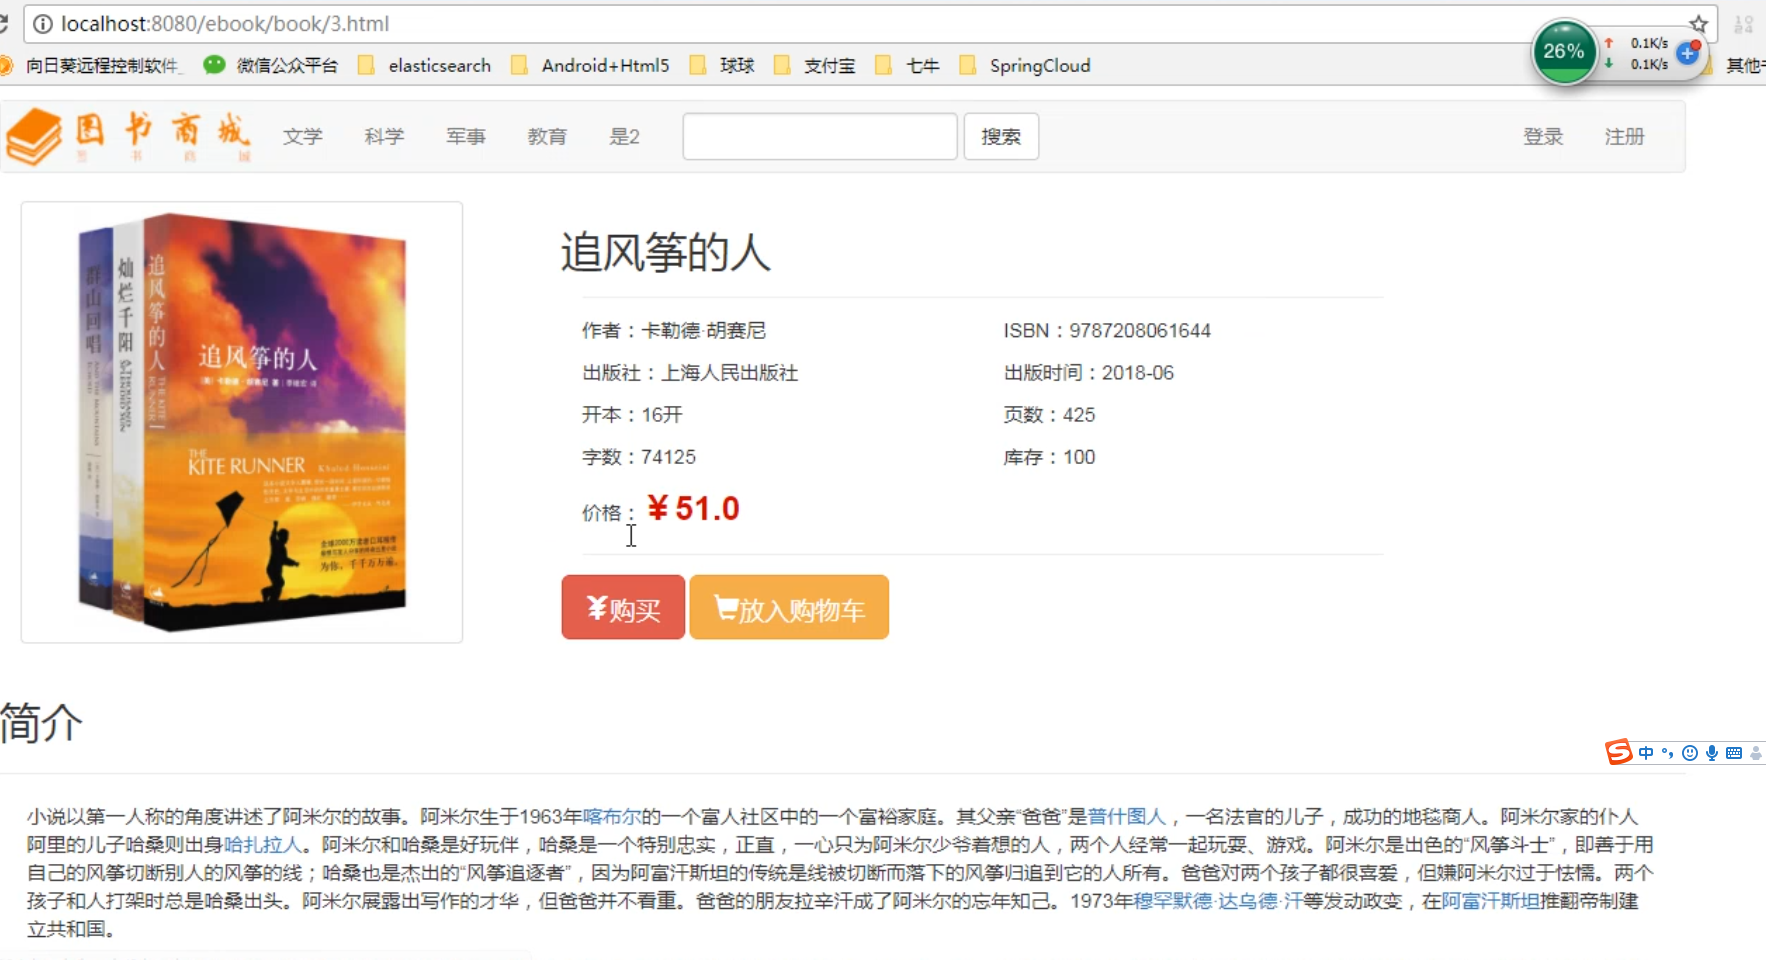
Task: Open the 七牛 bookmark folder
Action: (x=908, y=66)
